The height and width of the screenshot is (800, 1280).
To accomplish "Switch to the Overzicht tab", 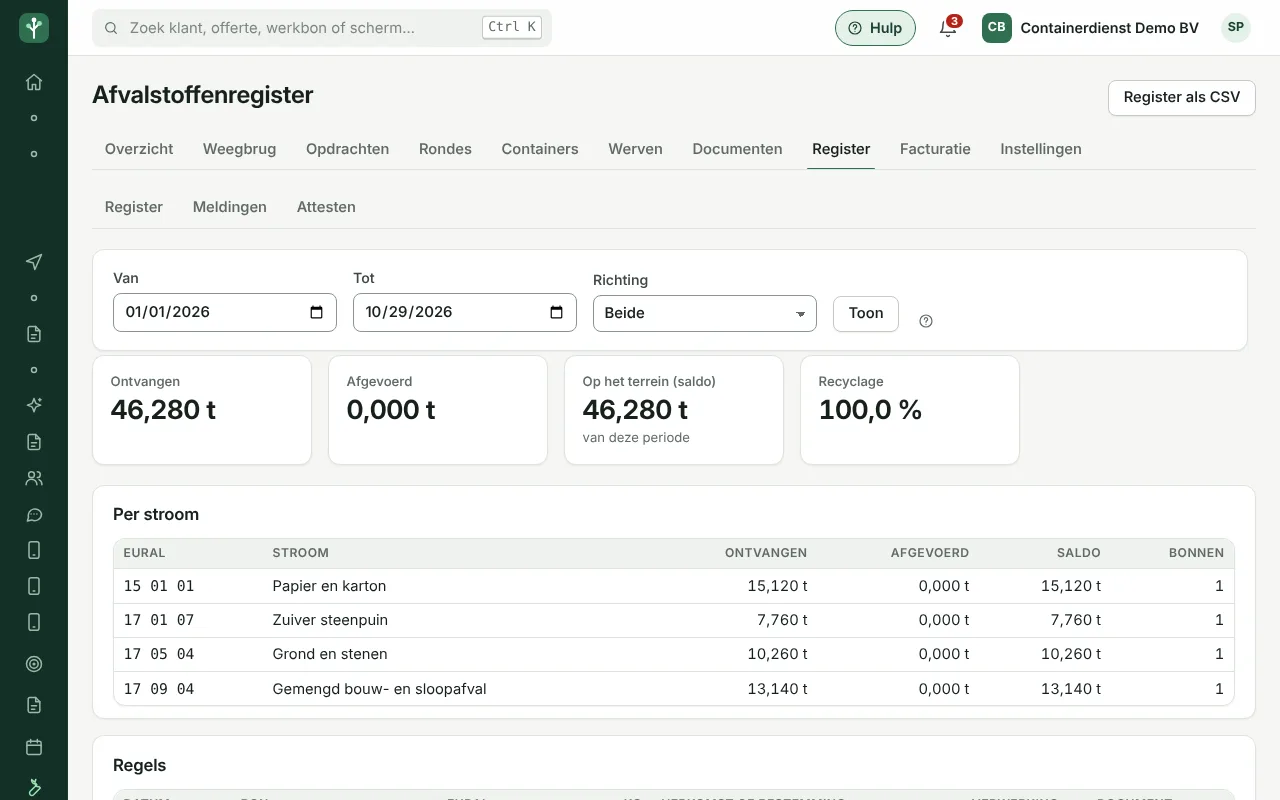I will (x=139, y=149).
